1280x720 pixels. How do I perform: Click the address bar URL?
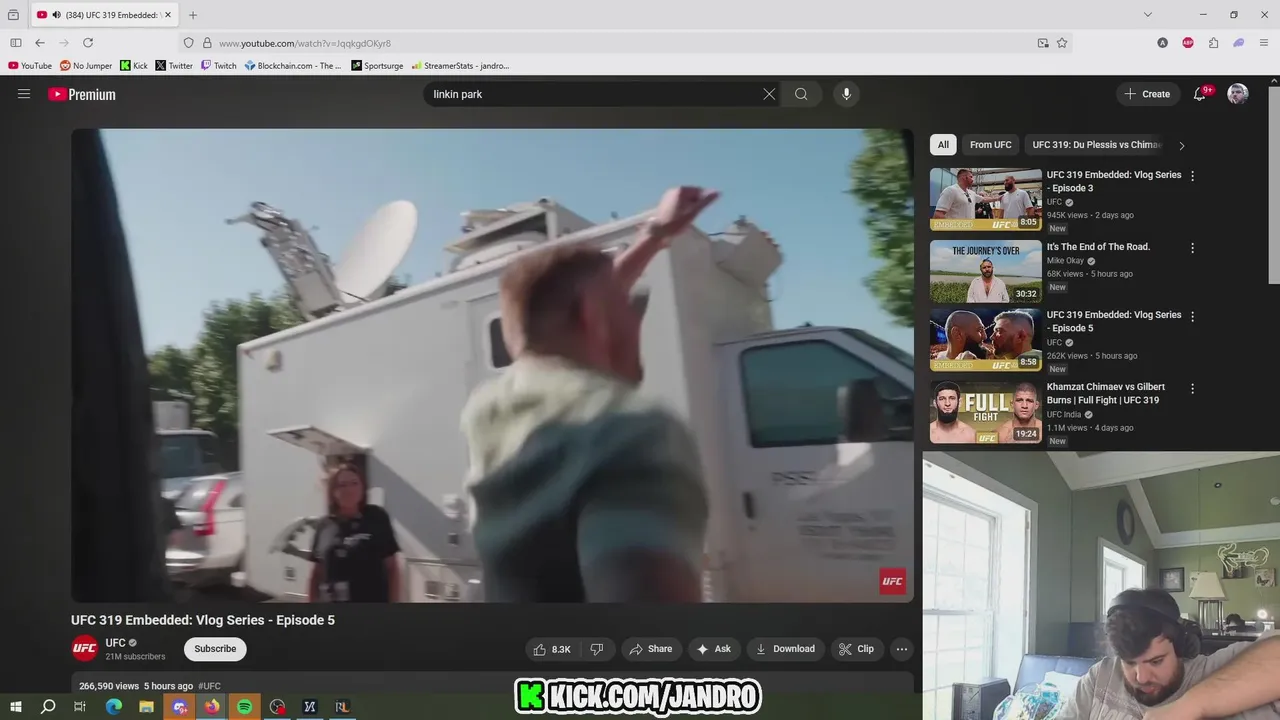tap(305, 43)
